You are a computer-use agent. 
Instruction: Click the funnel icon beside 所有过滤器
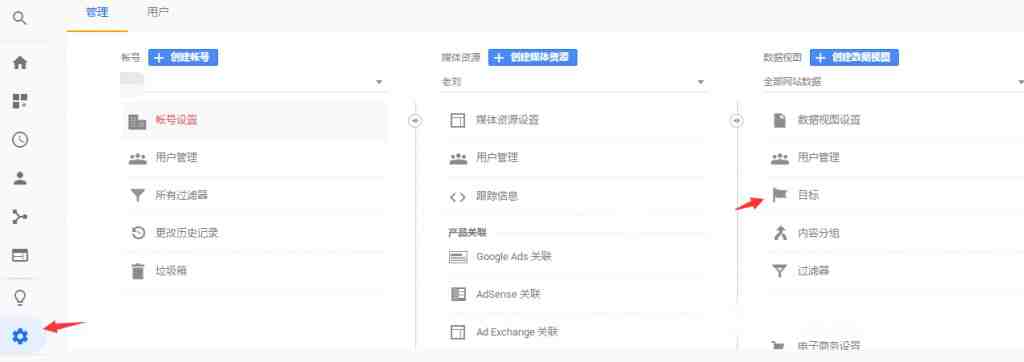pyautogui.click(x=137, y=195)
